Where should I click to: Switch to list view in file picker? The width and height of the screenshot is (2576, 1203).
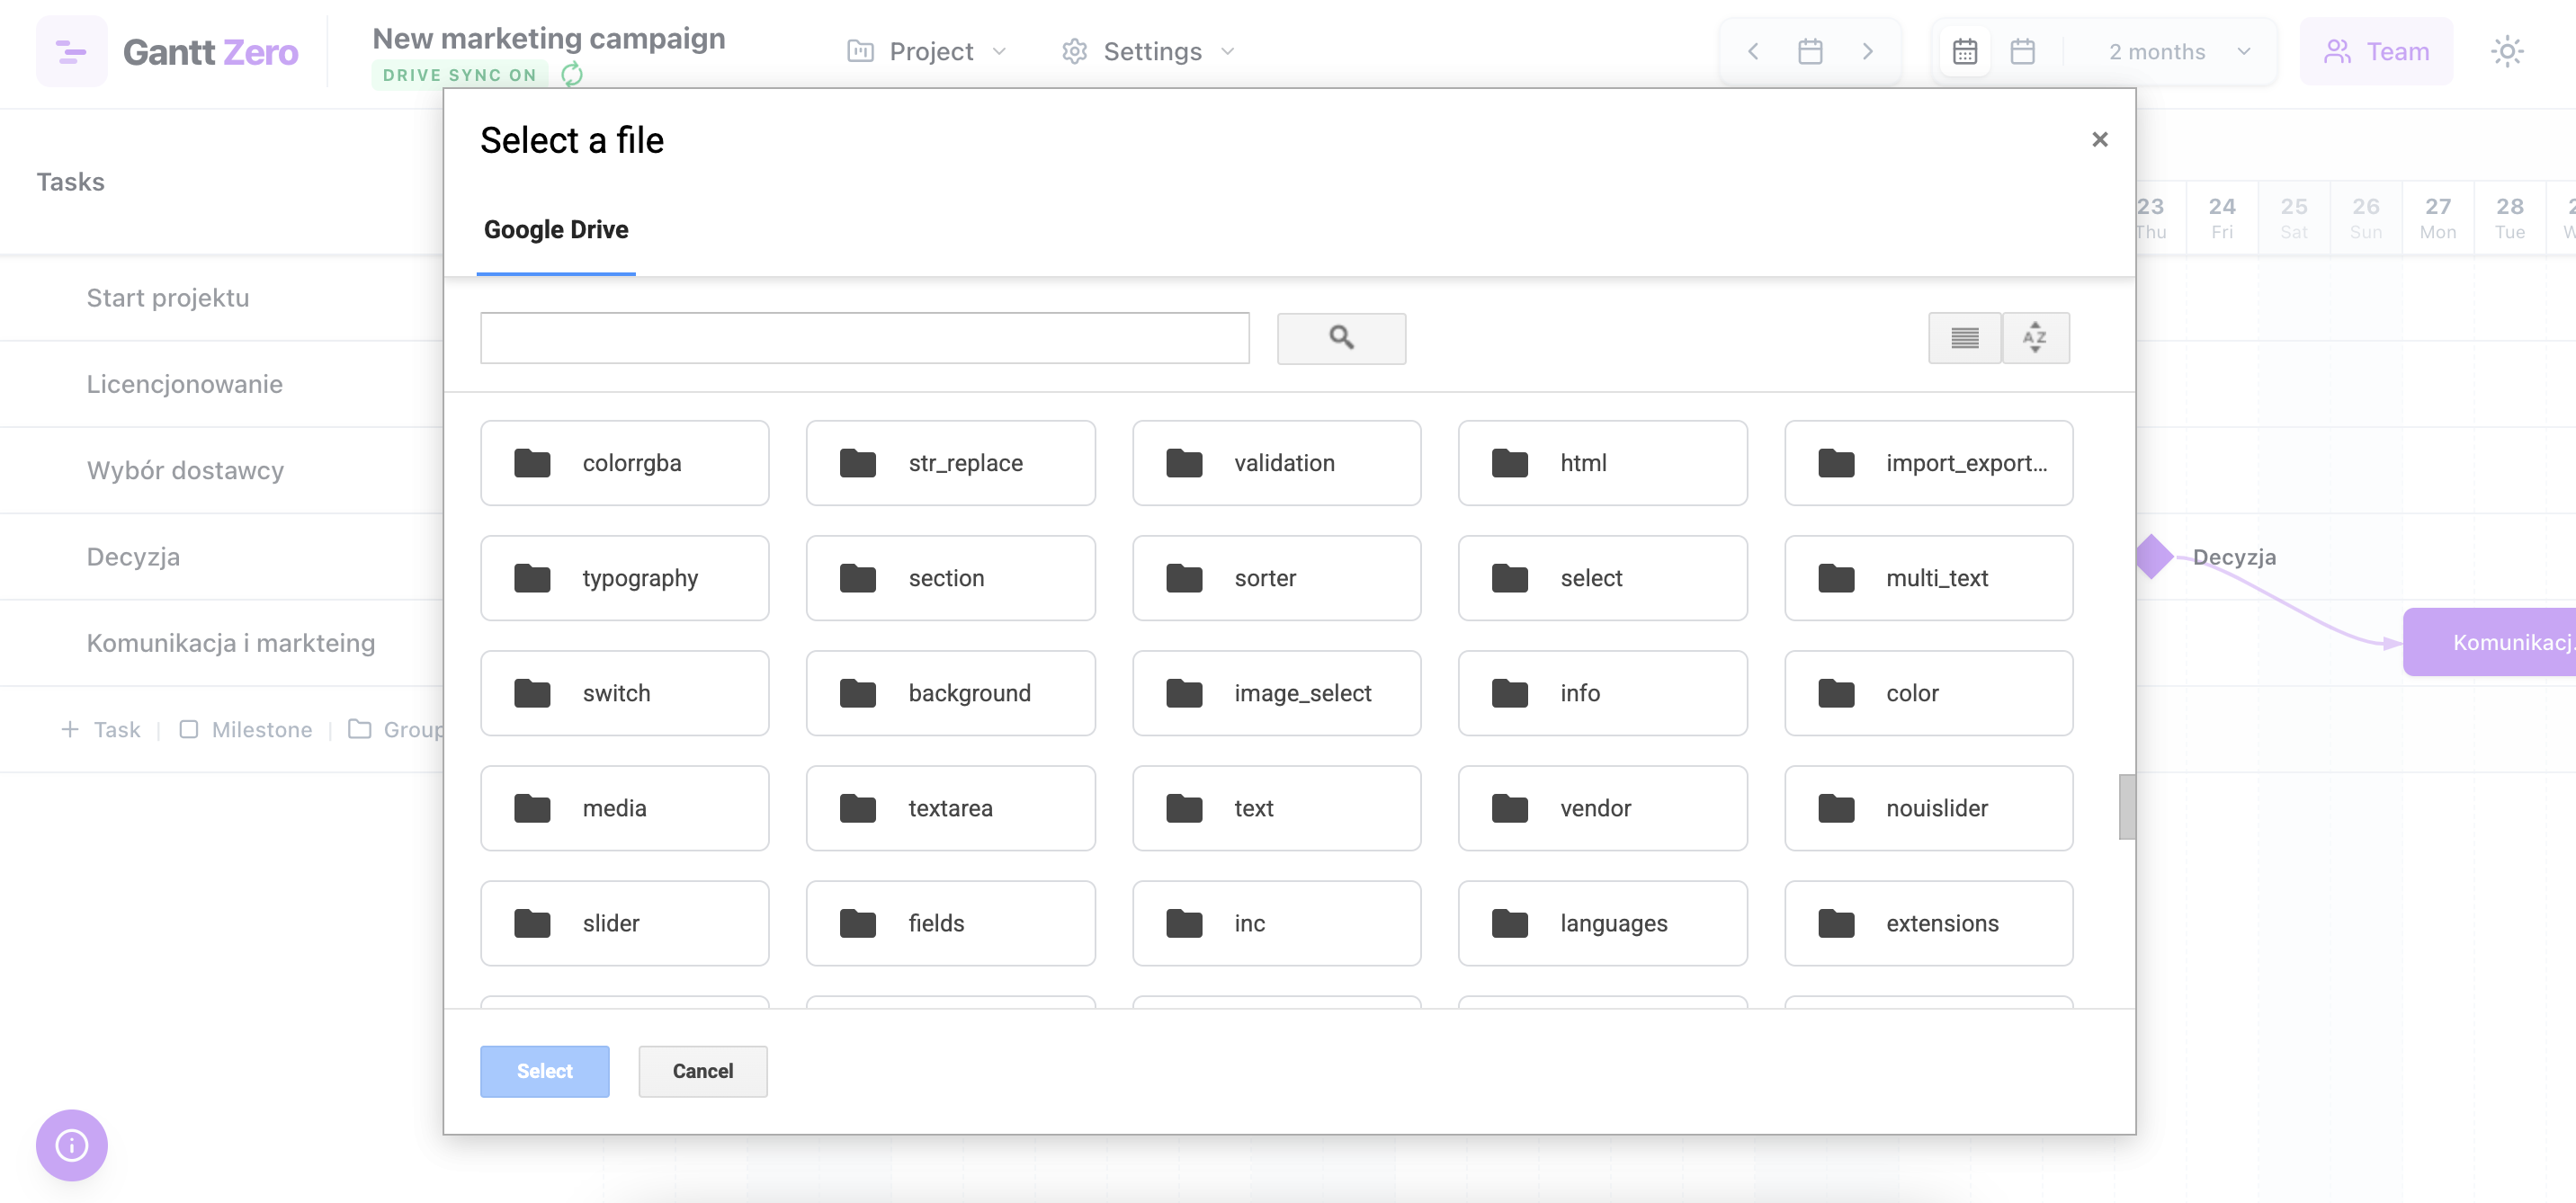tap(1964, 338)
